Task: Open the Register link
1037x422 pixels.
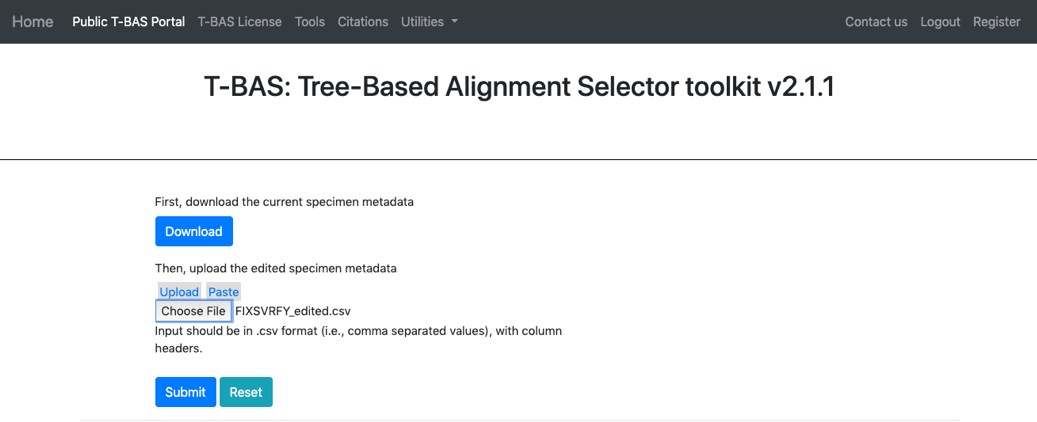Action: (996, 22)
